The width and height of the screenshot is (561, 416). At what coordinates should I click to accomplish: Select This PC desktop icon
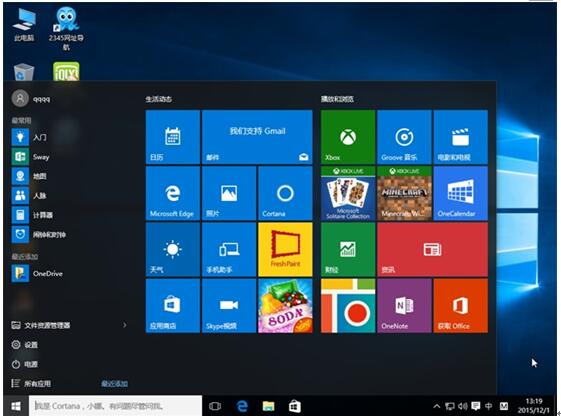(x=24, y=25)
